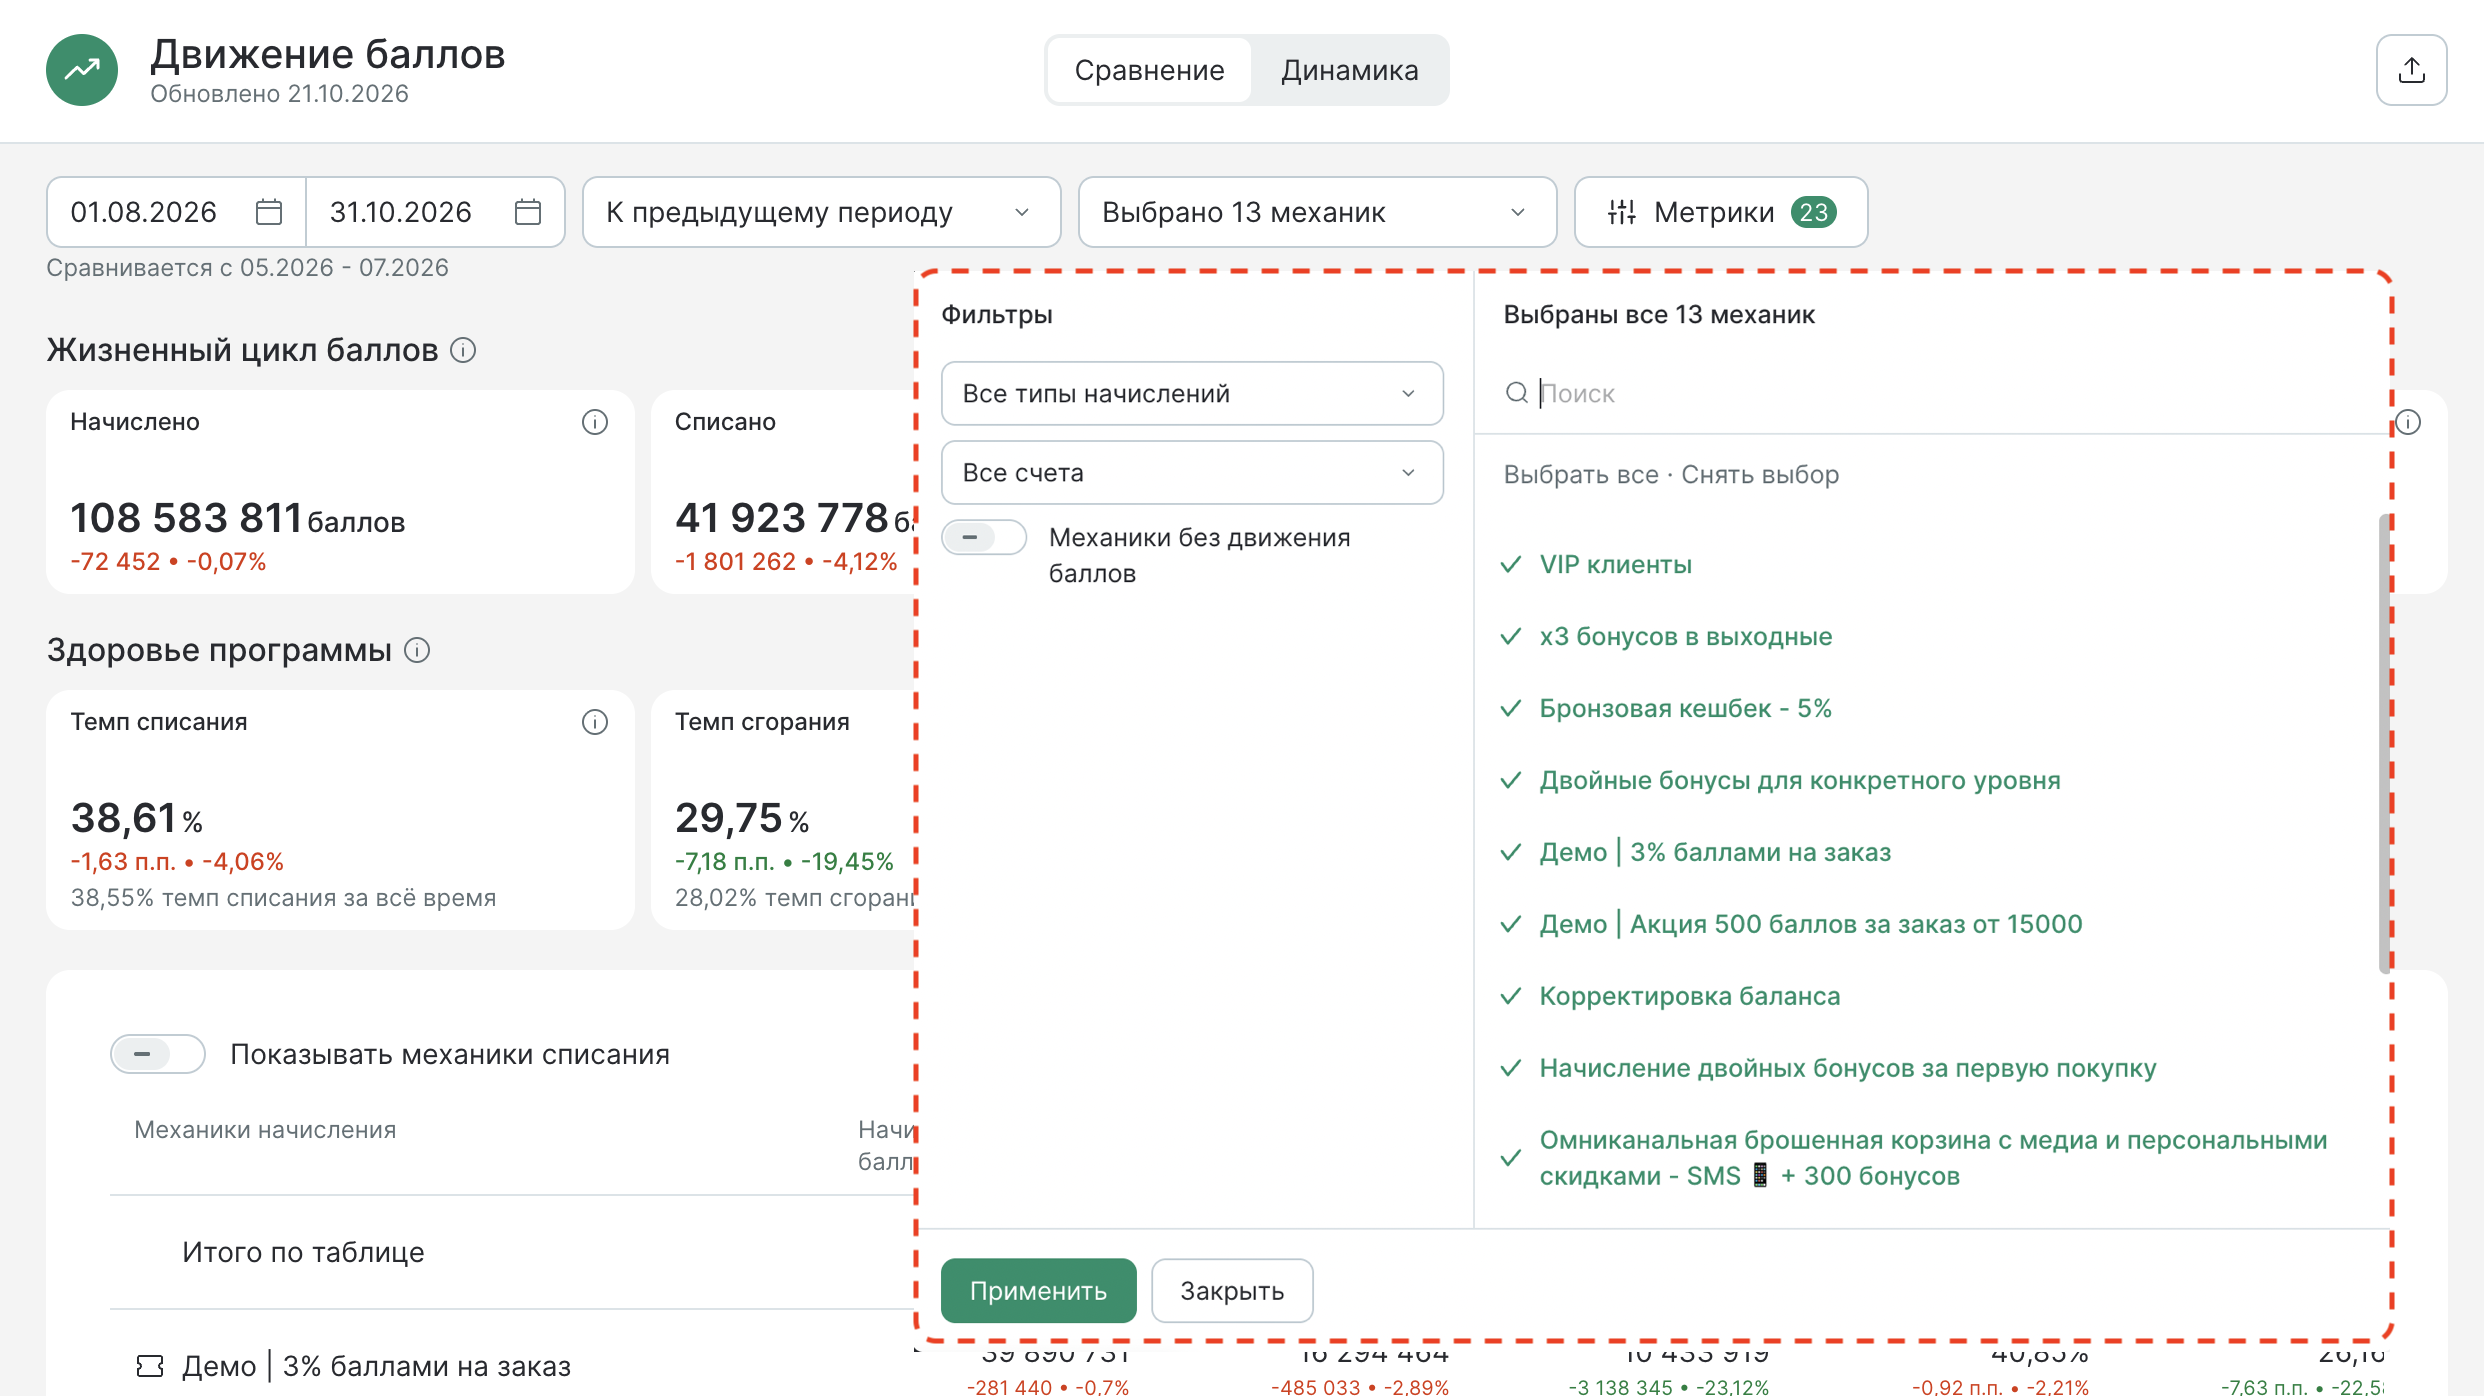The height and width of the screenshot is (1396, 2484).
Task: Click the mechanics list scrollbar
Action: [x=2384, y=743]
